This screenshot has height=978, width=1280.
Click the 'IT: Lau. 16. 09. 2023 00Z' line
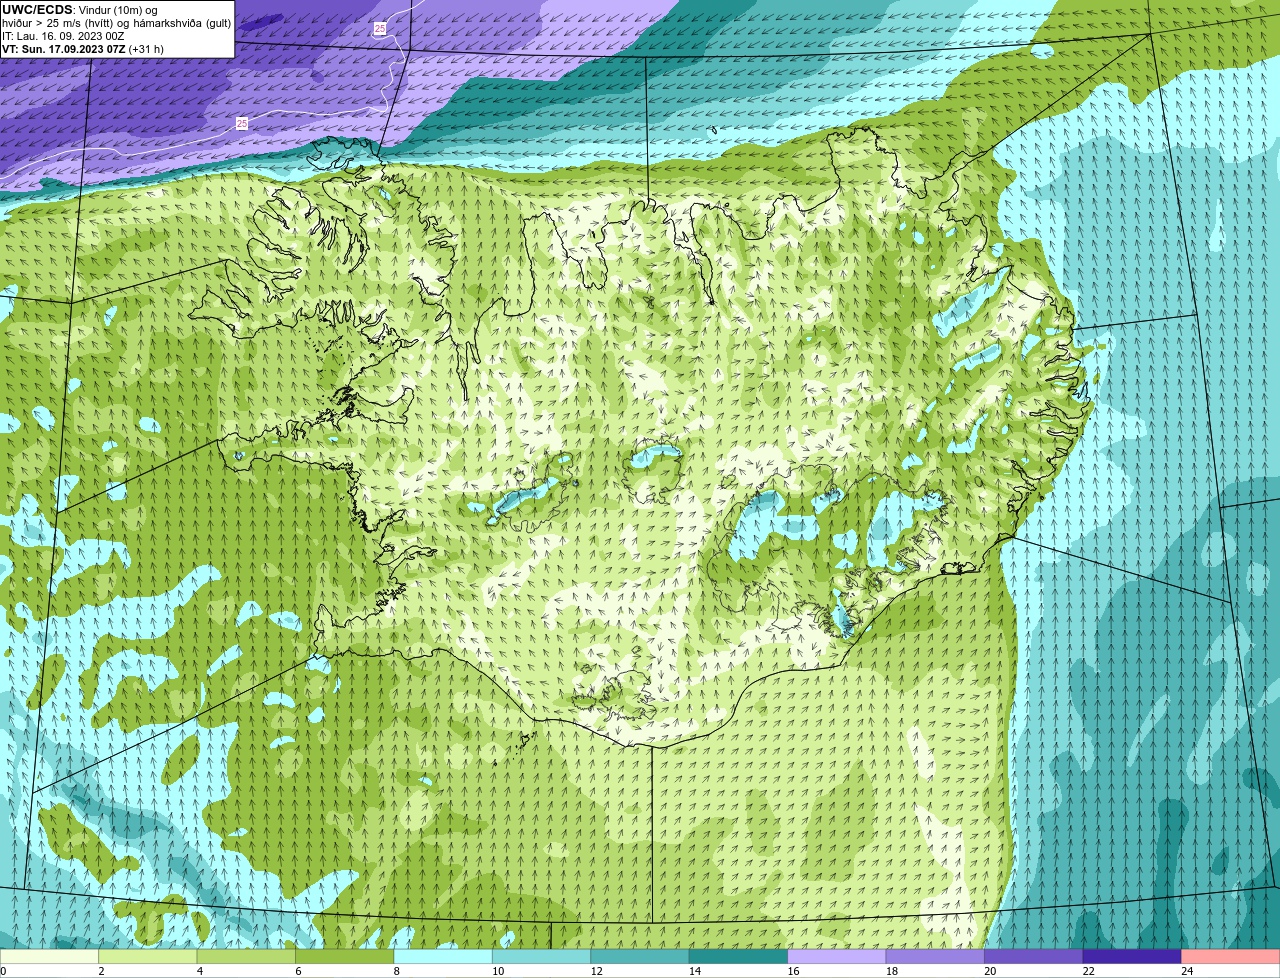63,35
